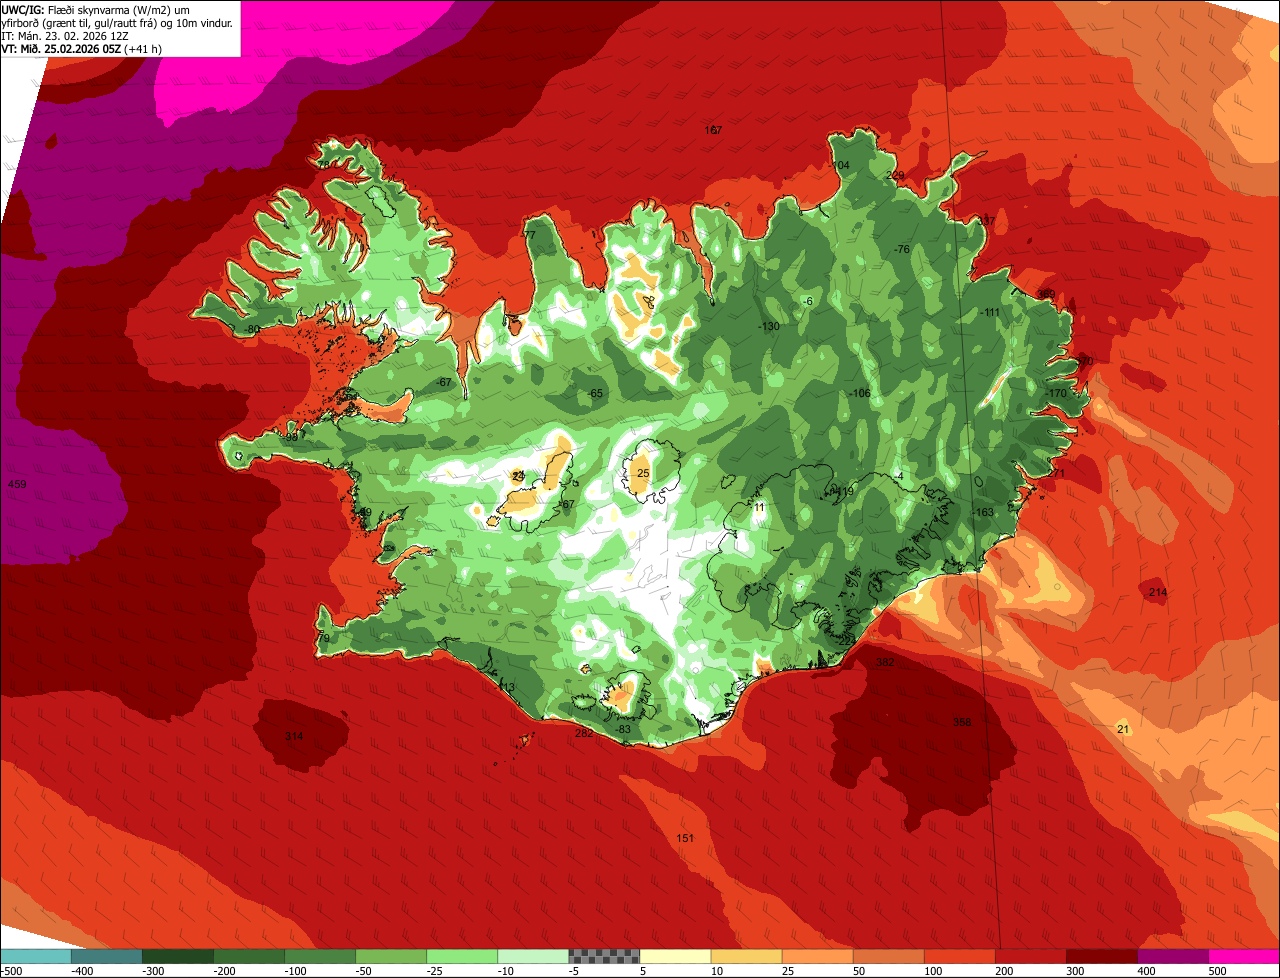
Task: Click the legend swatch between -100 and -50
Action: 320,956
